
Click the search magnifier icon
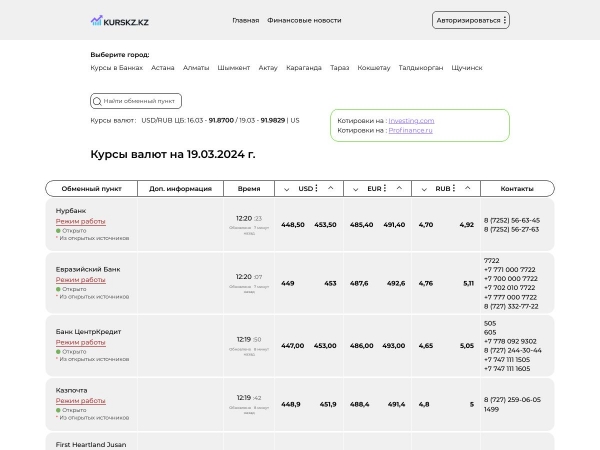tap(97, 101)
